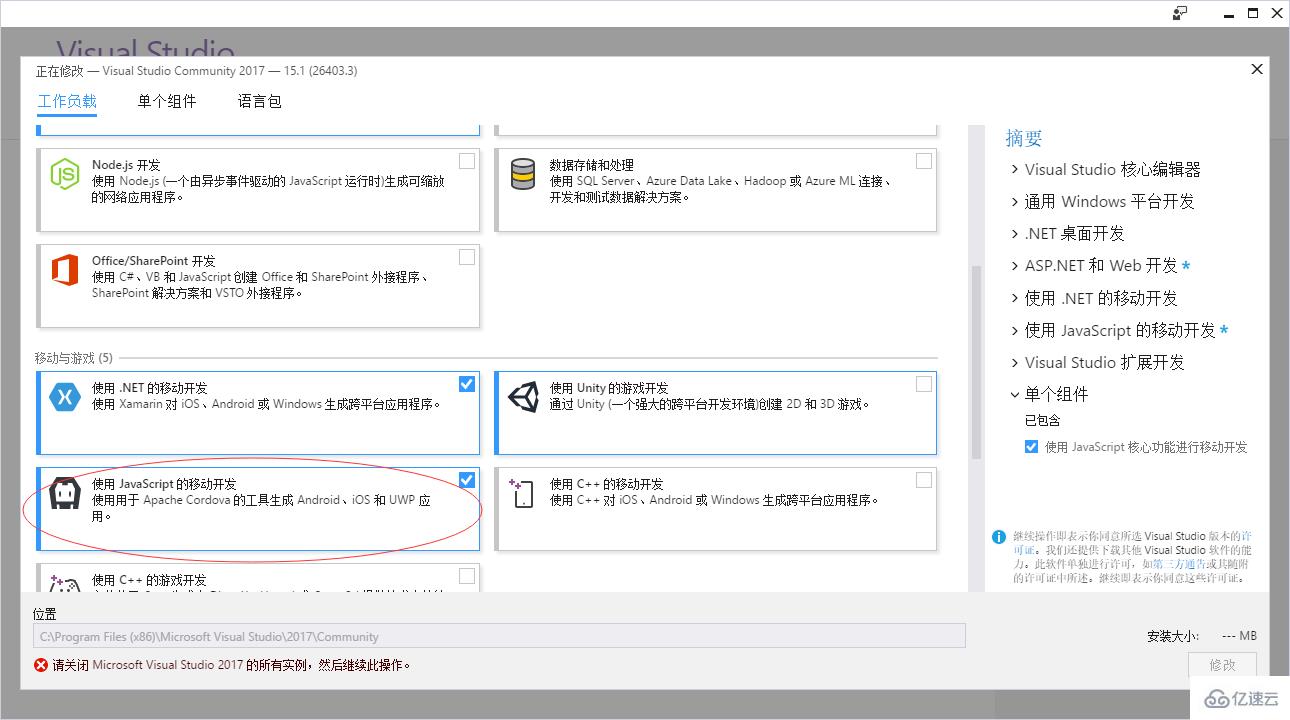Click the Xamarin .NET mobile icon

coord(65,397)
